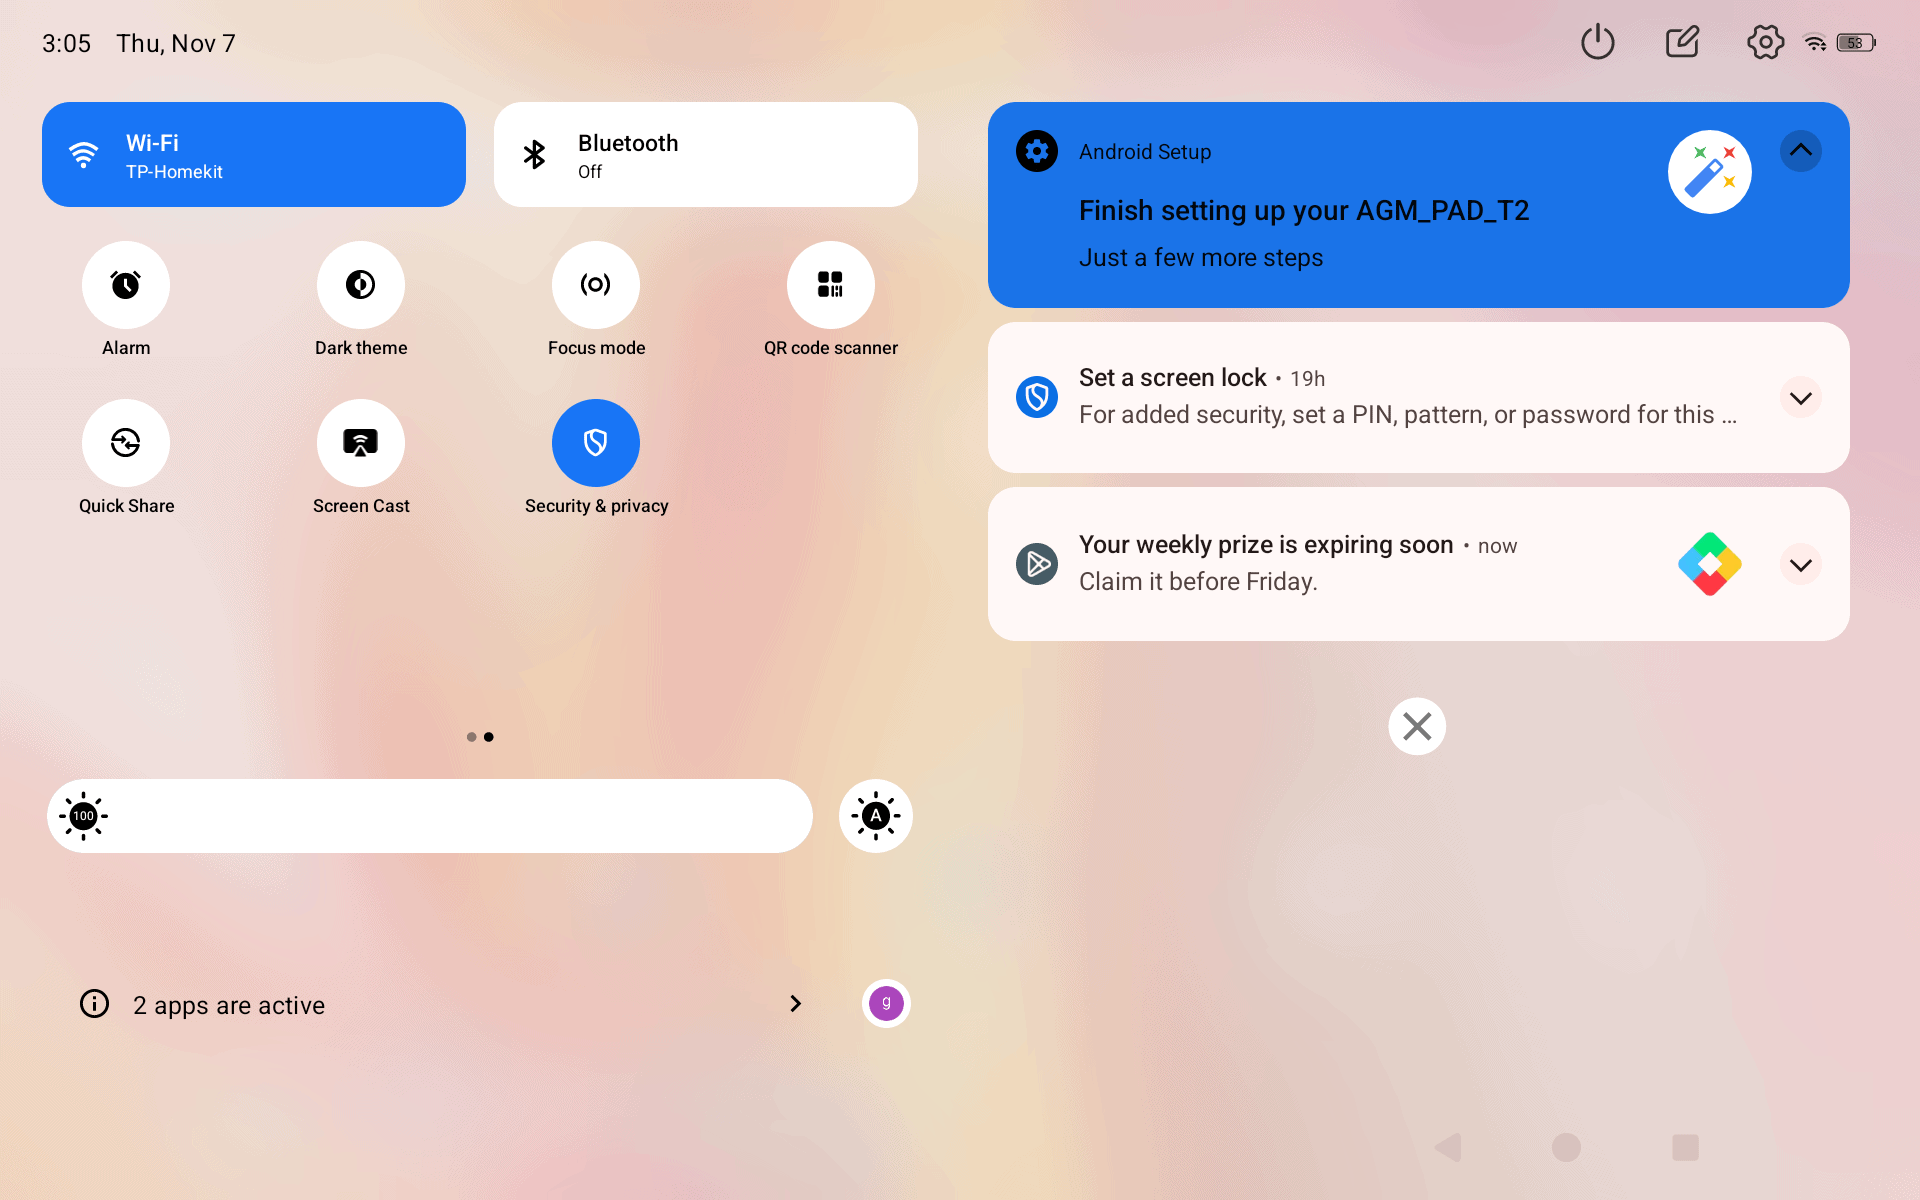This screenshot has height=1200, width=1920.
Task: Tap the Claim it before Friday text
Action: click(1198, 582)
